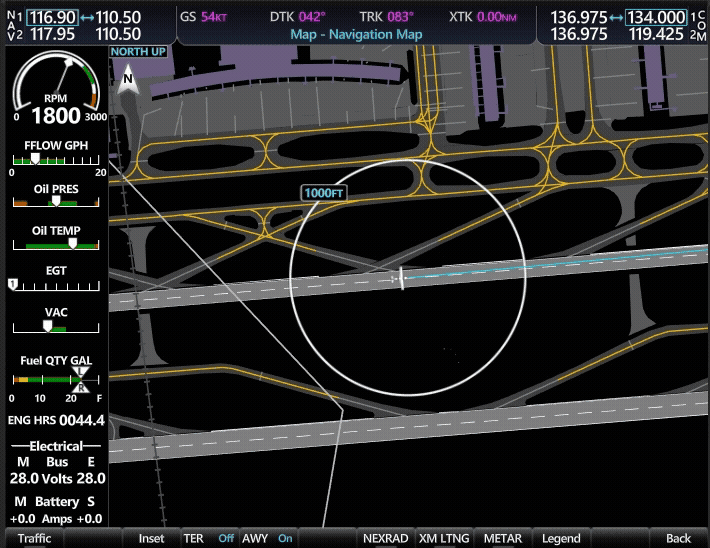The image size is (710, 548).
Task: Open the Inset softkey menu
Action: click(x=151, y=538)
